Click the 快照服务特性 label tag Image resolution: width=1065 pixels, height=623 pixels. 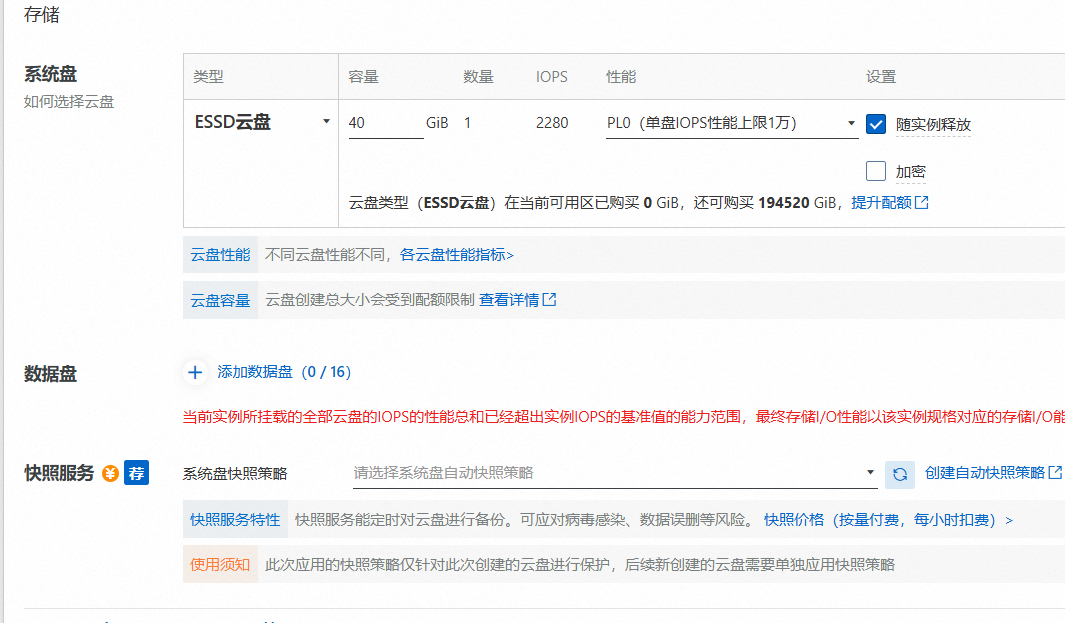[x=235, y=520]
